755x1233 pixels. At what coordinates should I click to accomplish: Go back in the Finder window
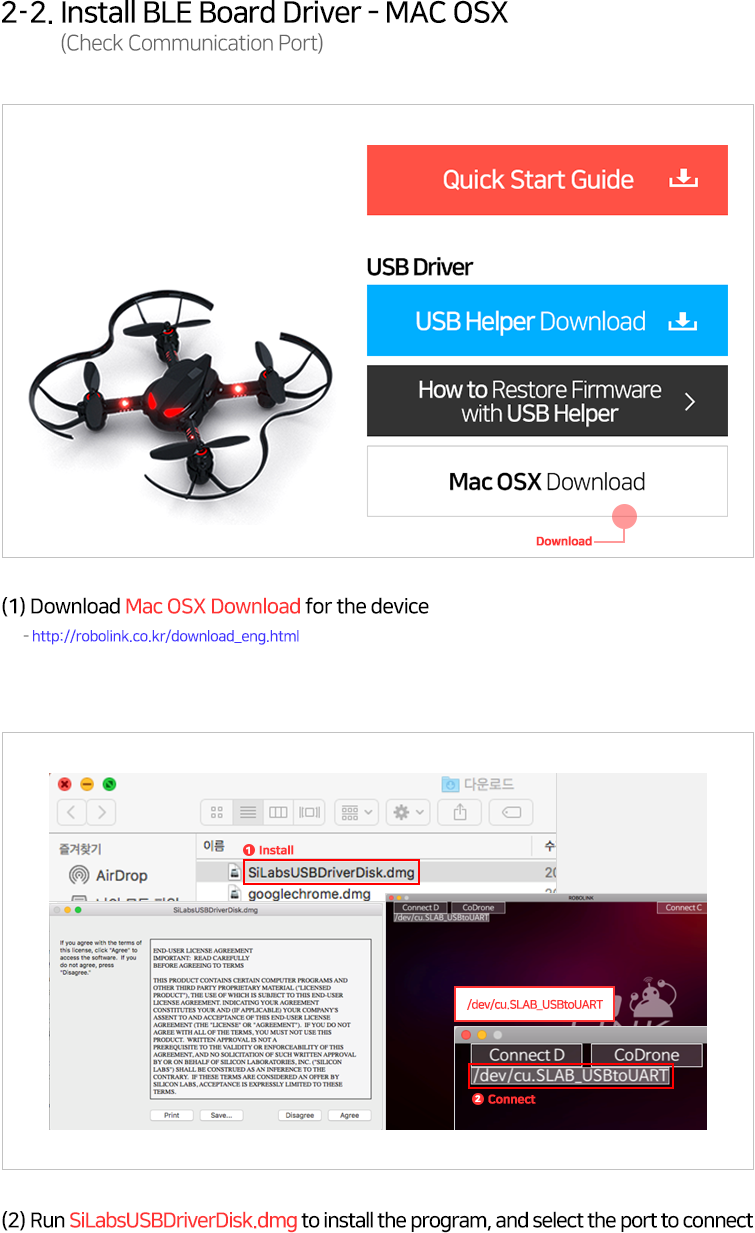pos(72,812)
